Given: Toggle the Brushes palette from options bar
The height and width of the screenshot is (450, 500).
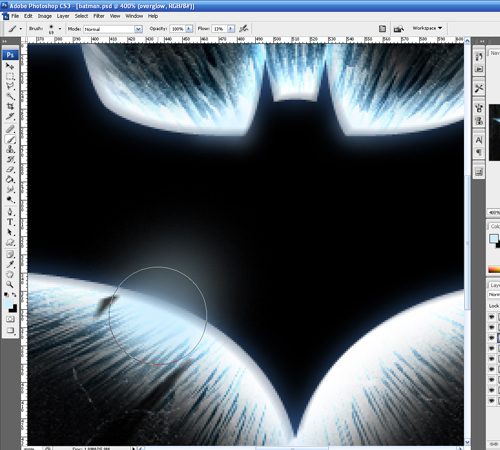Looking at the screenshot, I should coord(382,29).
